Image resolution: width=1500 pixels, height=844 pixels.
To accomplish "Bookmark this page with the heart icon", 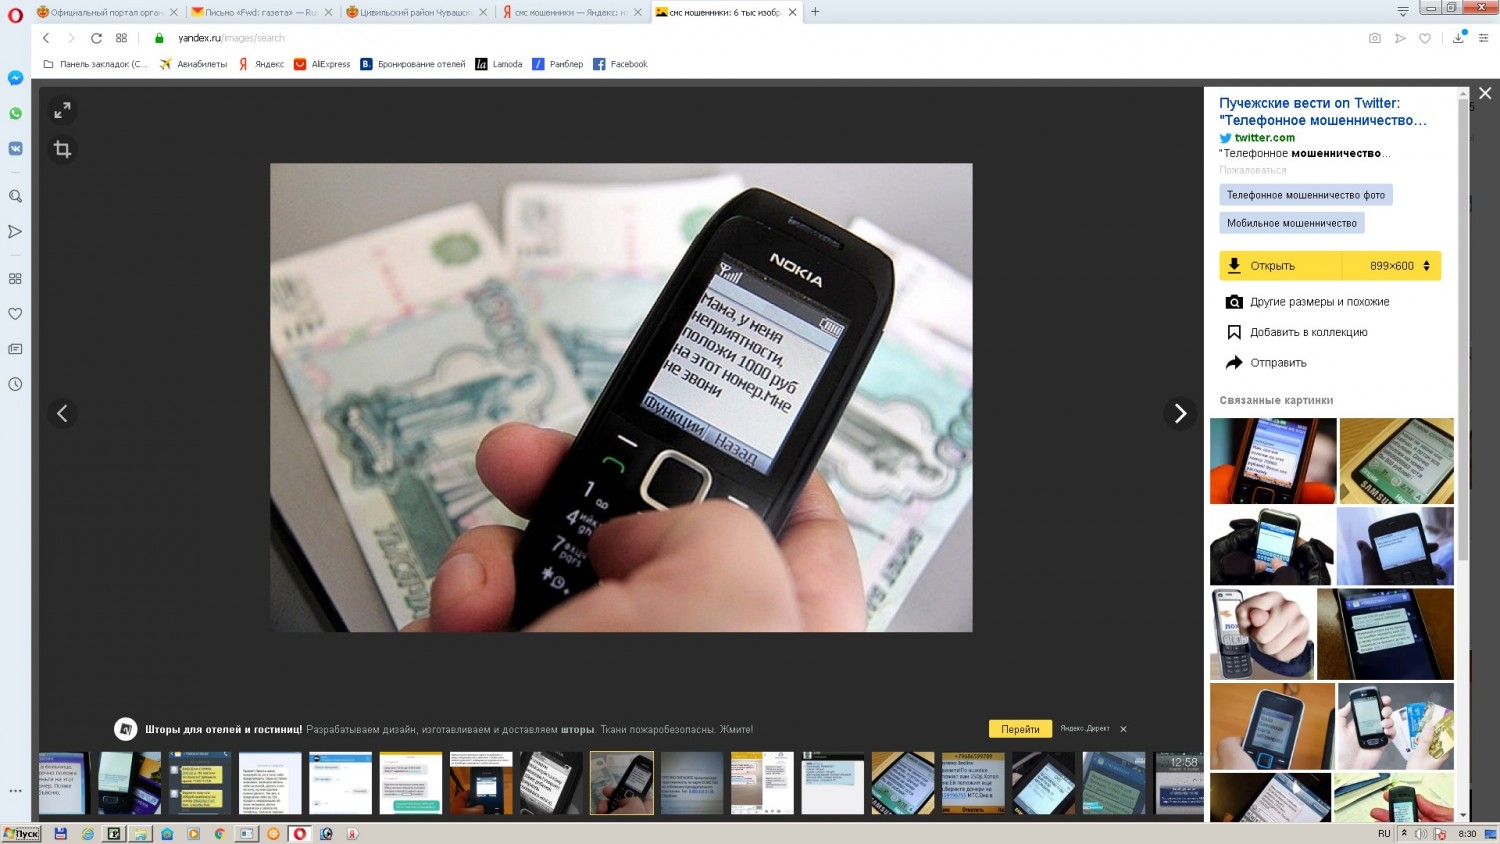I will 1425,38.
